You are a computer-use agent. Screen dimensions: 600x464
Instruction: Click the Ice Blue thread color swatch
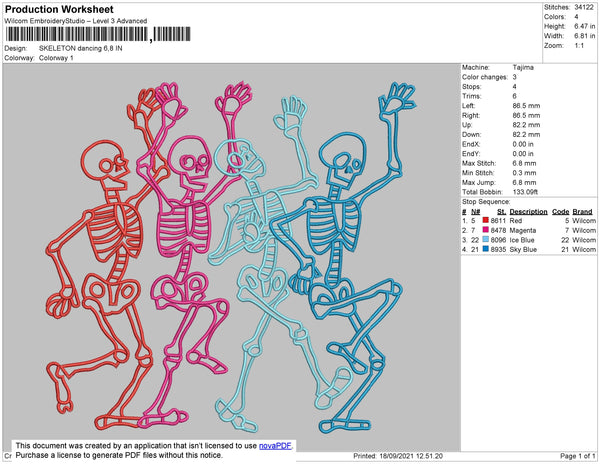tap(486, 239)
